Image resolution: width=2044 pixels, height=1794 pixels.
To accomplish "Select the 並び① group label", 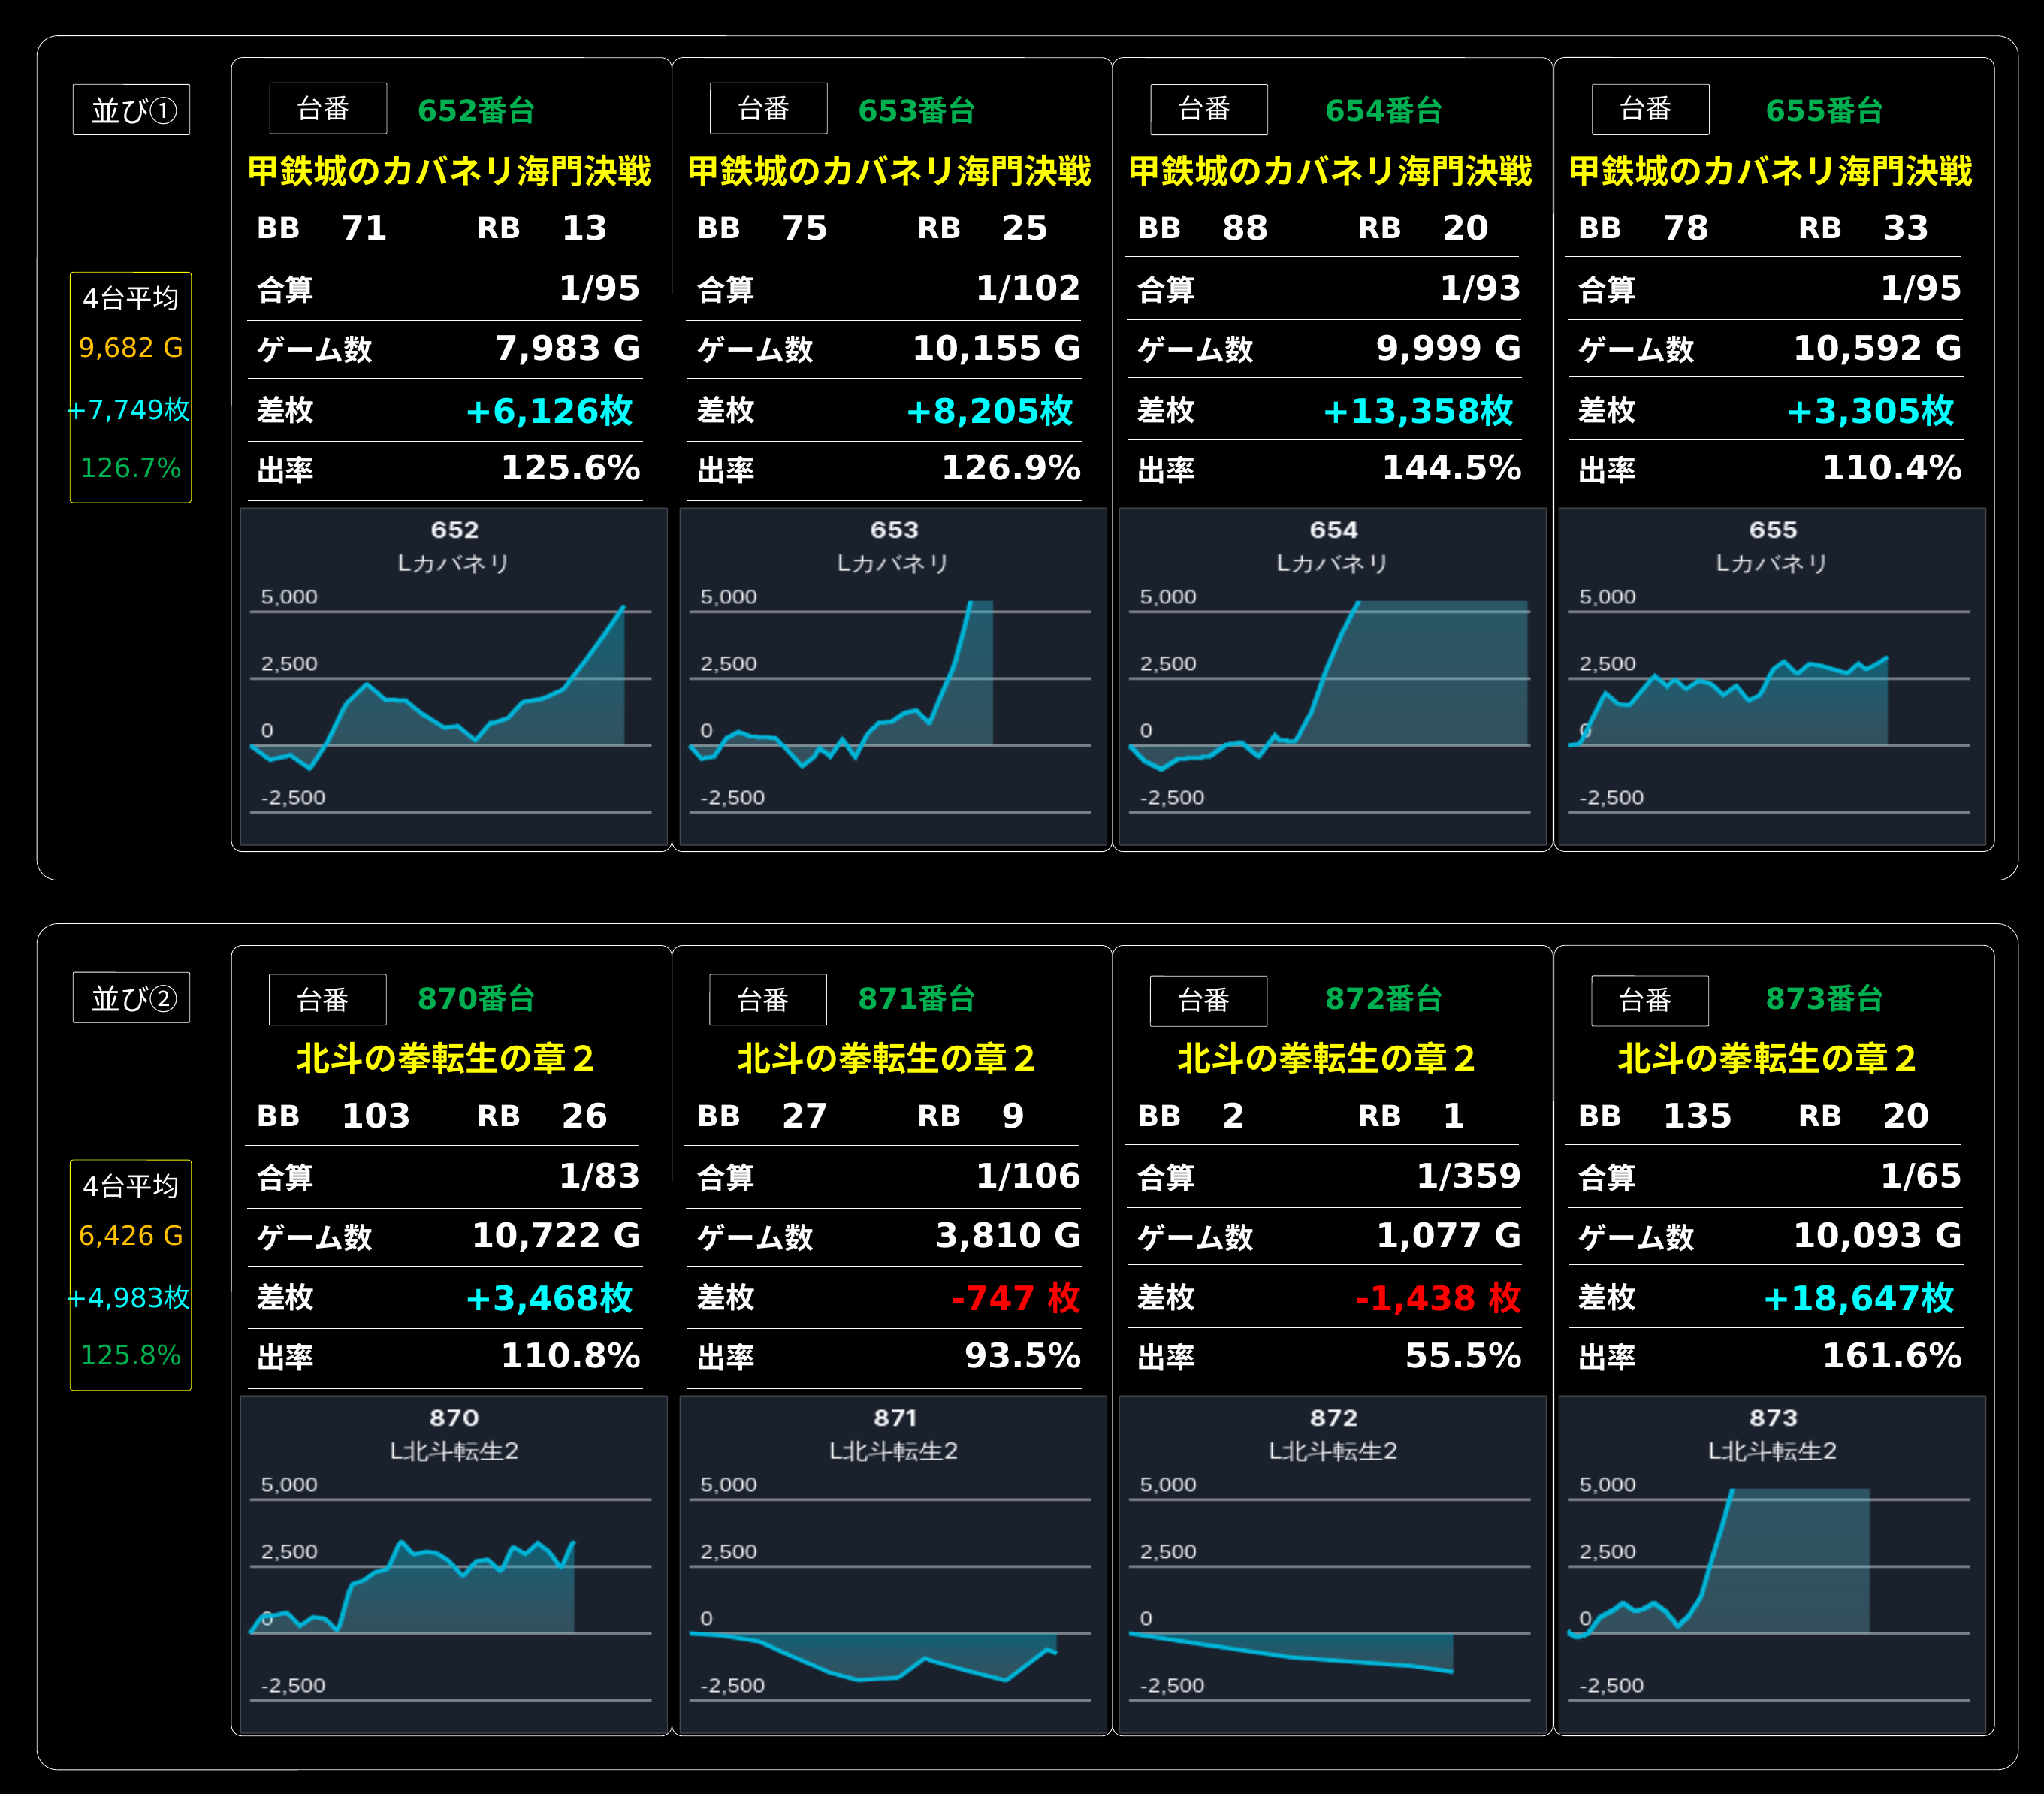I will (x=132, y=110).
